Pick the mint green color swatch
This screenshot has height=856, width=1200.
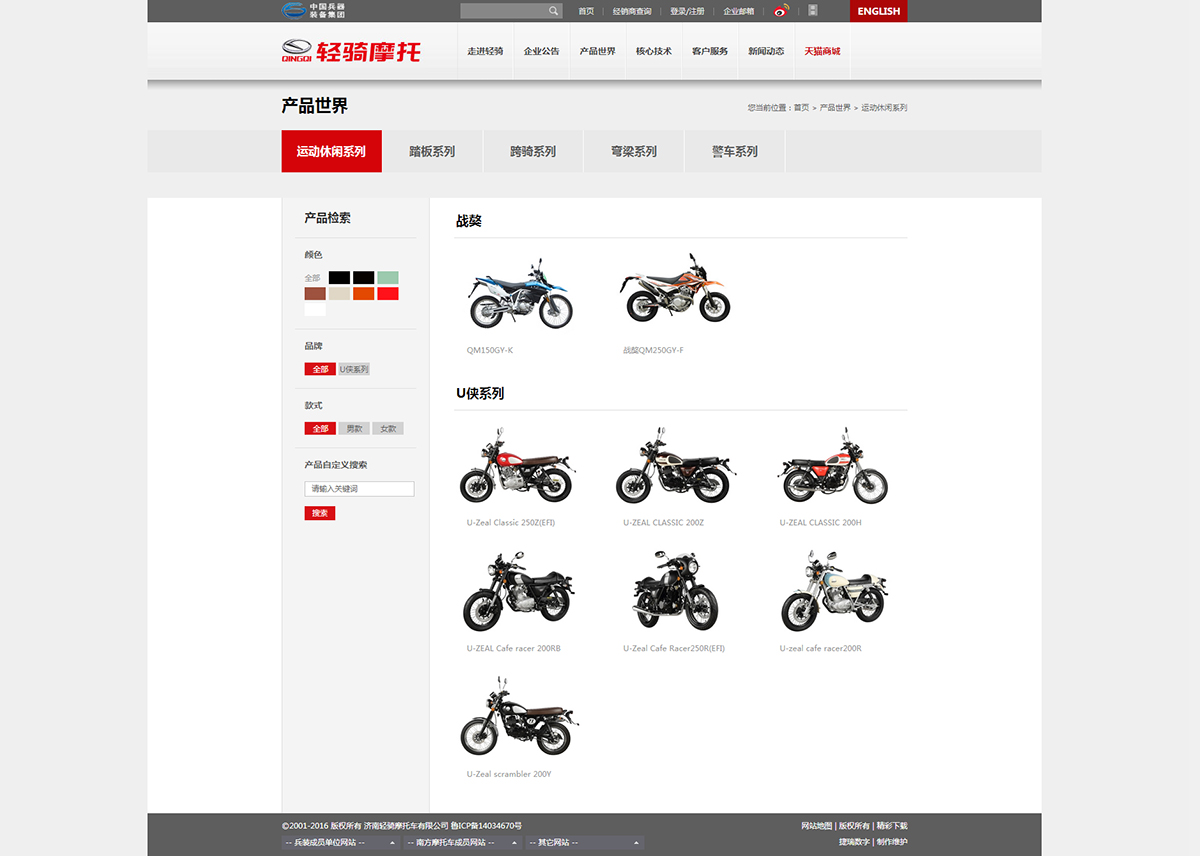point(388,278)
